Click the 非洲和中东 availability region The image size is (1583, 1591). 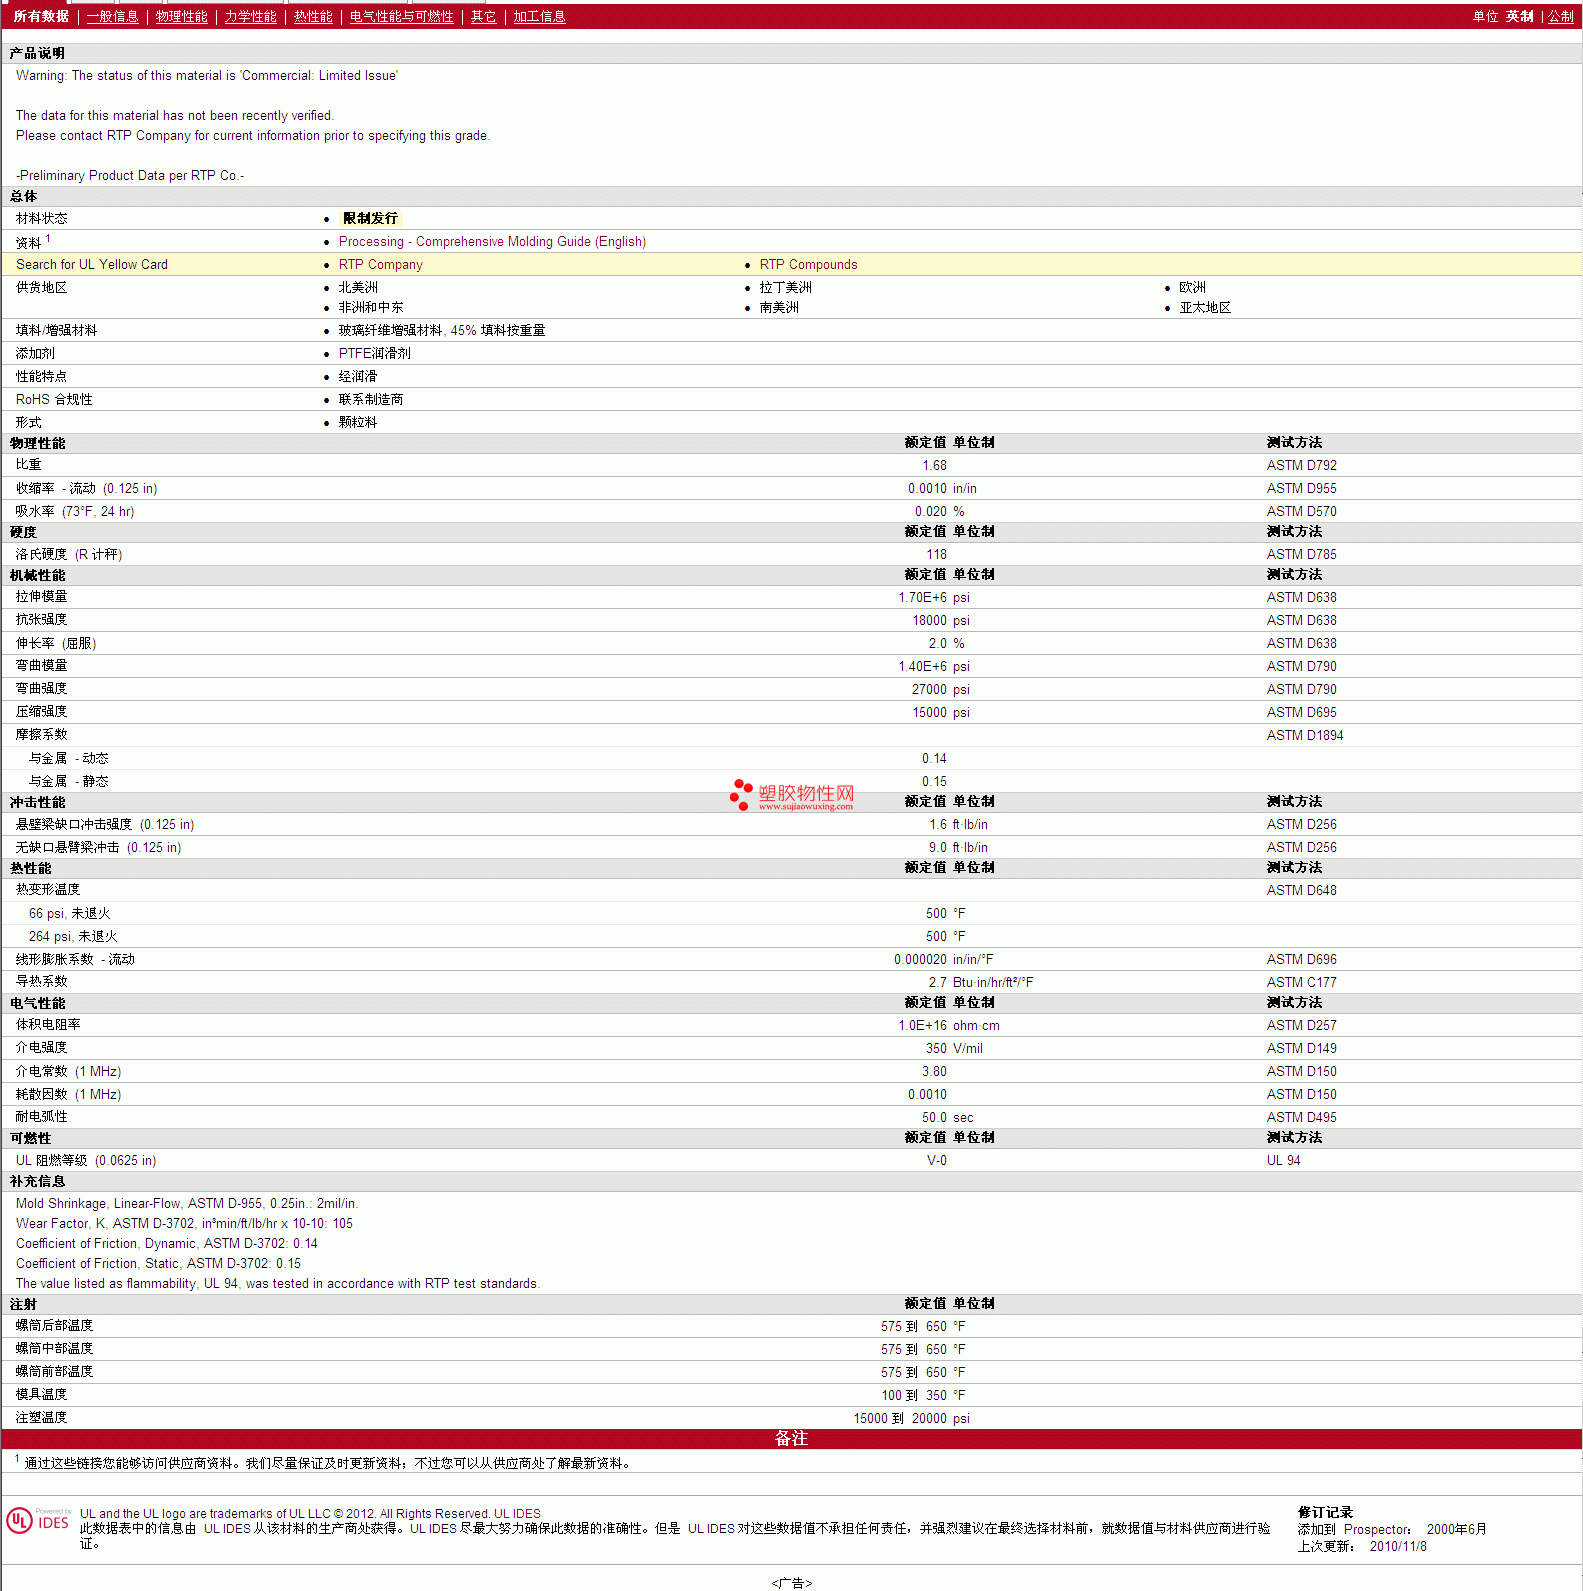tap(371, 307)
